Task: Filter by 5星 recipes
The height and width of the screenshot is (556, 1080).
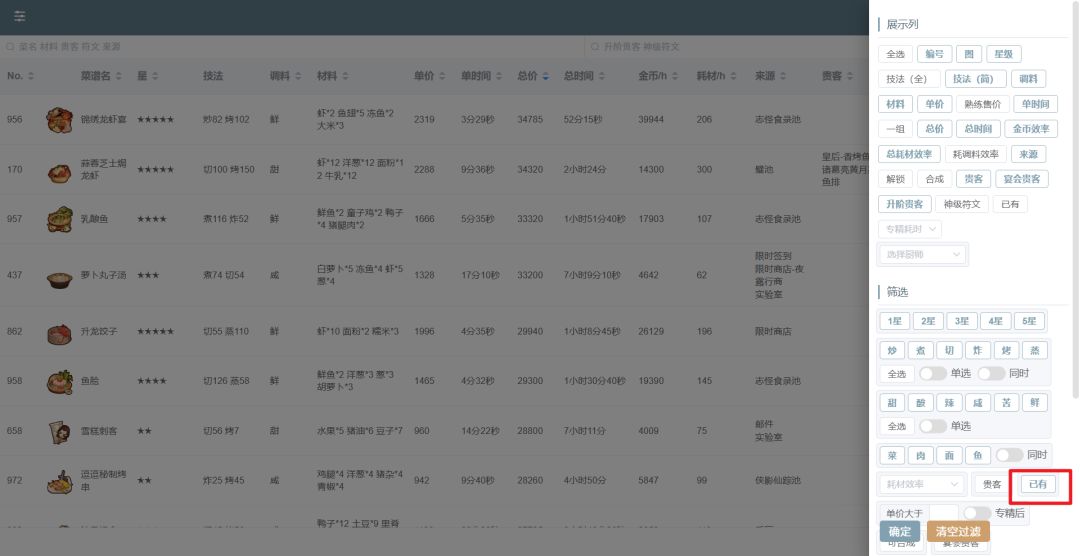Action: (x=1029, y=321)
